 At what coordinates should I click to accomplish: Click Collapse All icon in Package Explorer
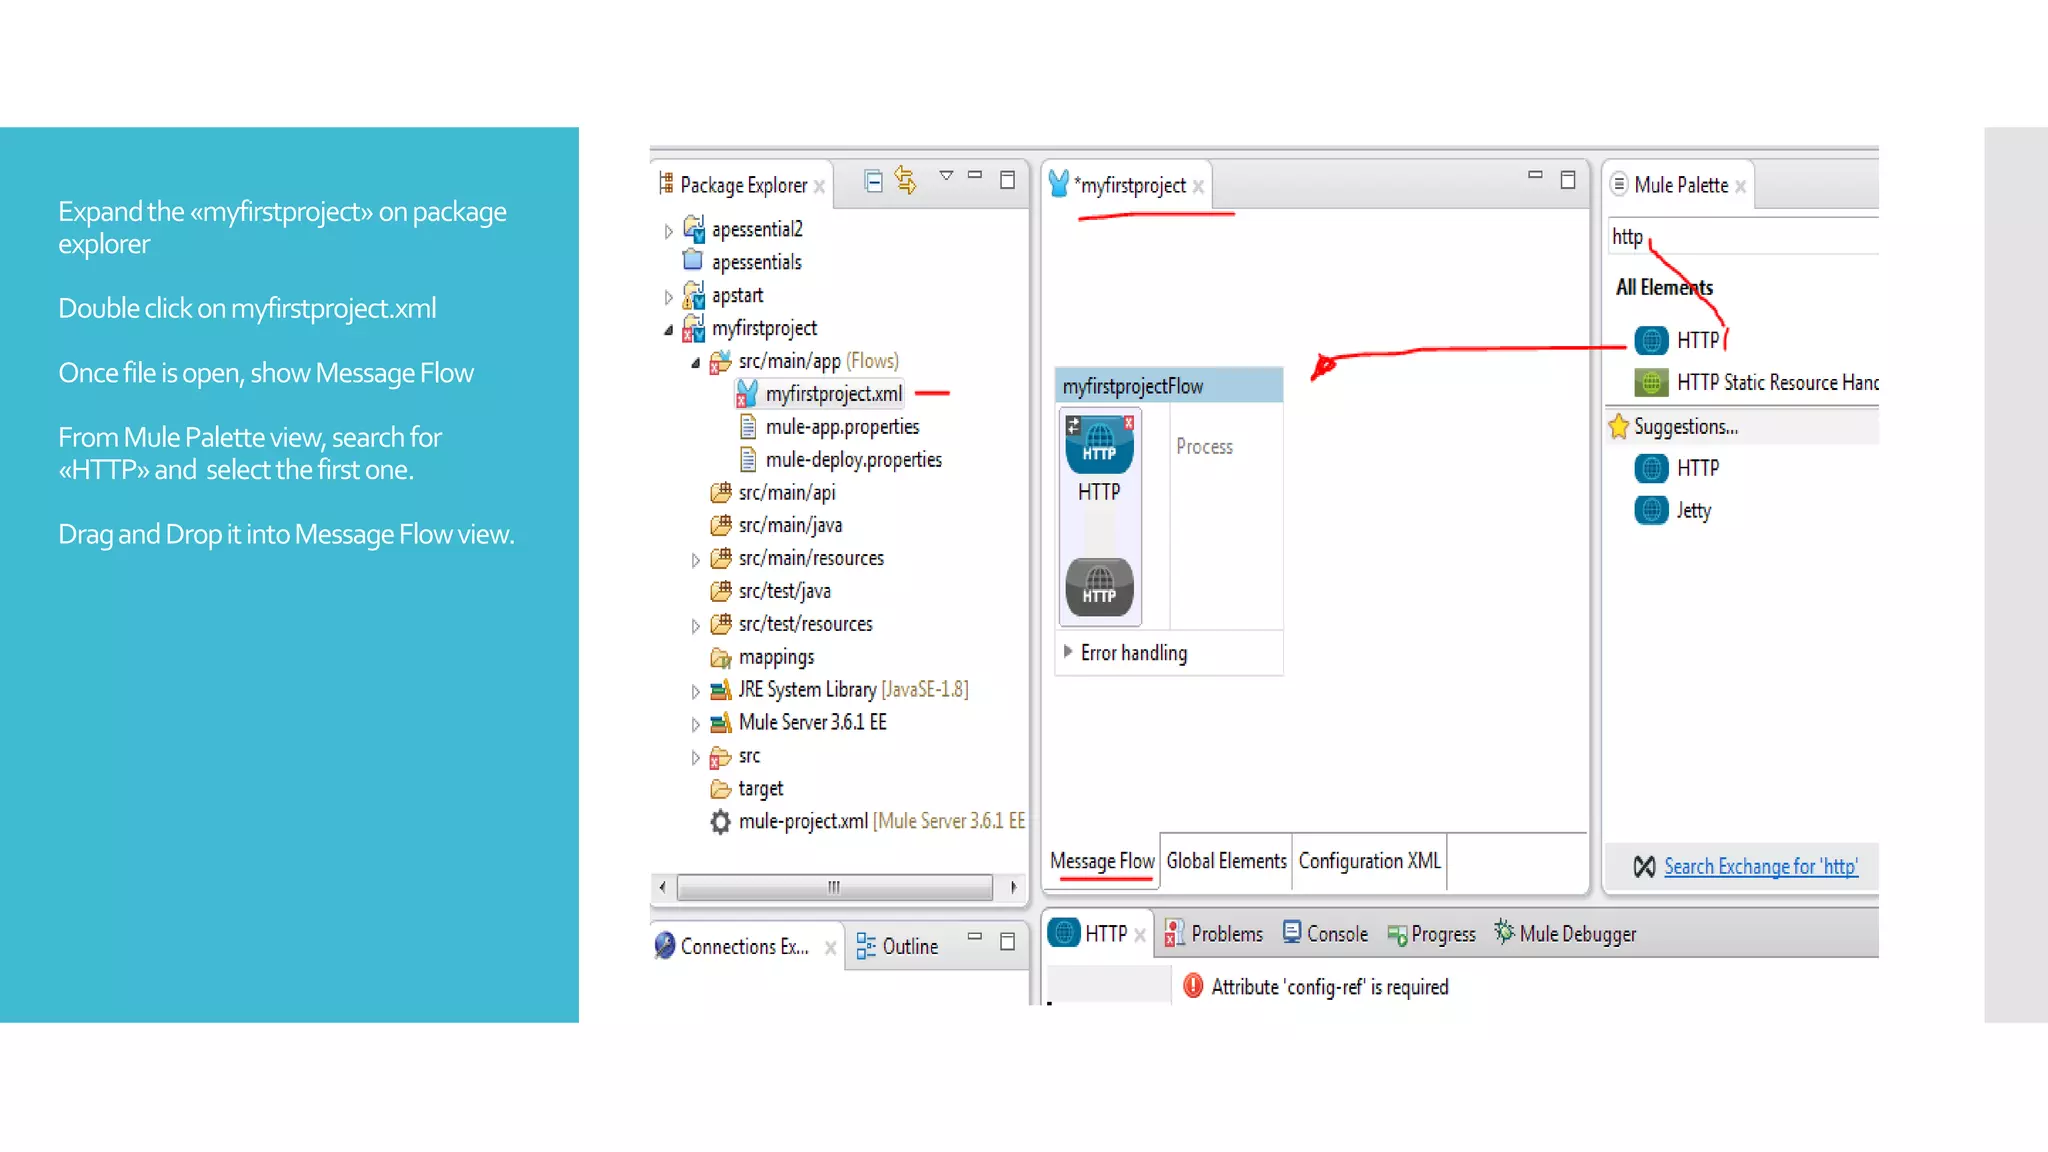[873, 181]
